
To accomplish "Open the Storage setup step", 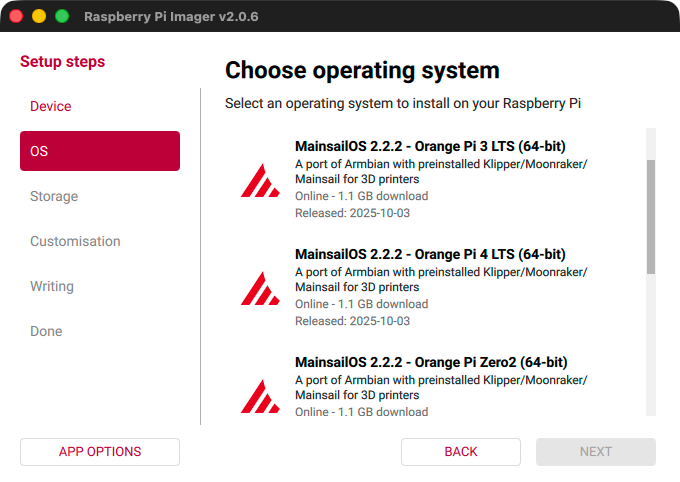I will point(100,196).
